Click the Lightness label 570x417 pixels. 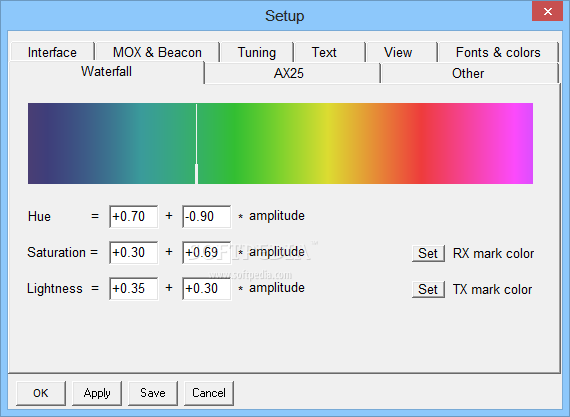pyautogui.click(x=55, y=289)
